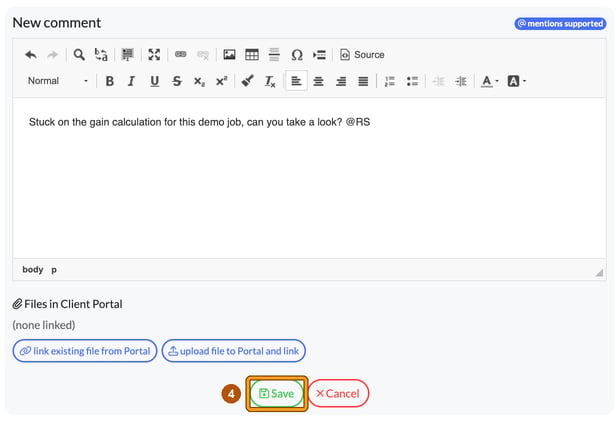Insert horizontal line icon
This screenshot has width=616, height=429.
click(x=274, y=54)
